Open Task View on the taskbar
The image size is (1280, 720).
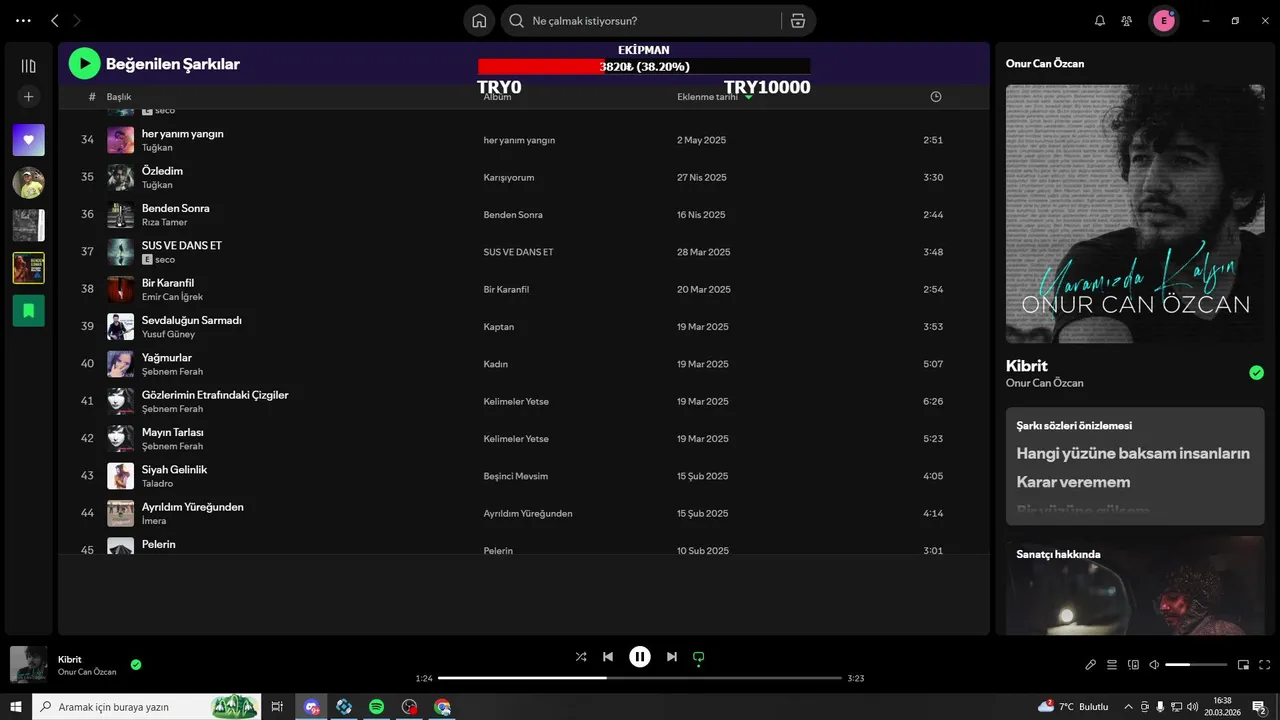[277, 707]
